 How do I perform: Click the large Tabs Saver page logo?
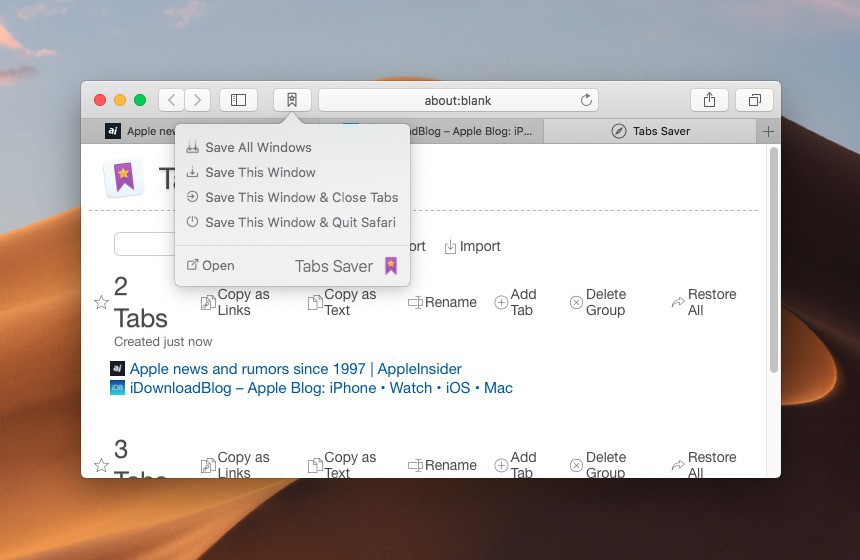(124, 178)
